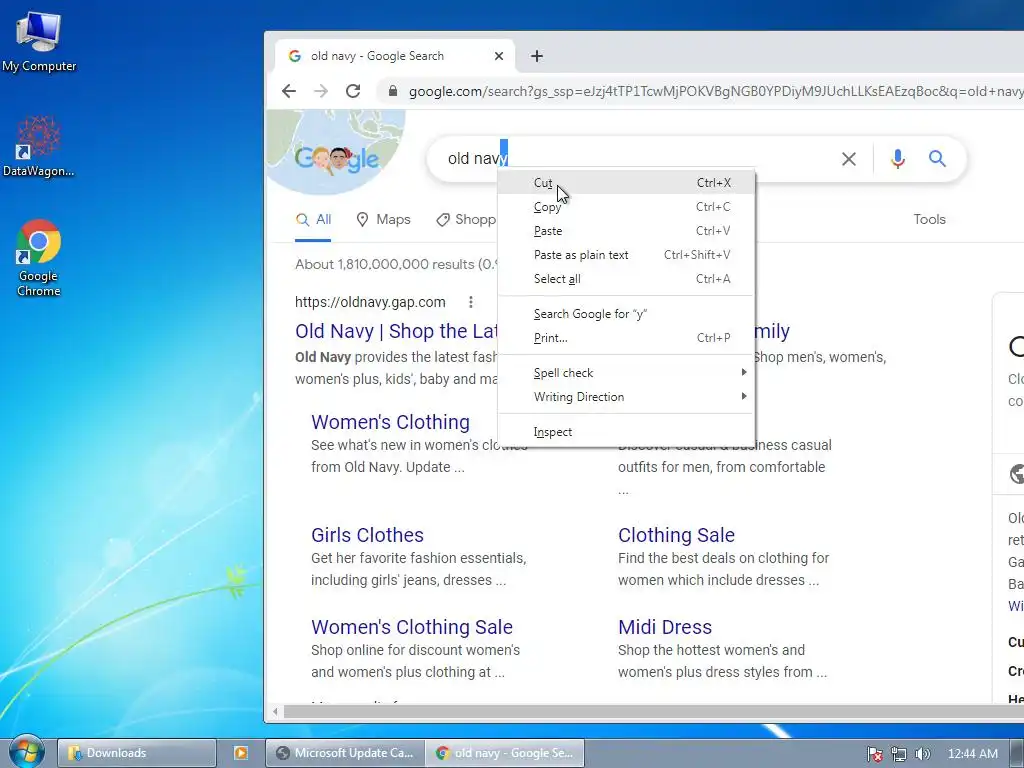This screenshot has width=1024, height=768.
Task: Open the Clothing Sale sitelink
Action: coord(677,535)
